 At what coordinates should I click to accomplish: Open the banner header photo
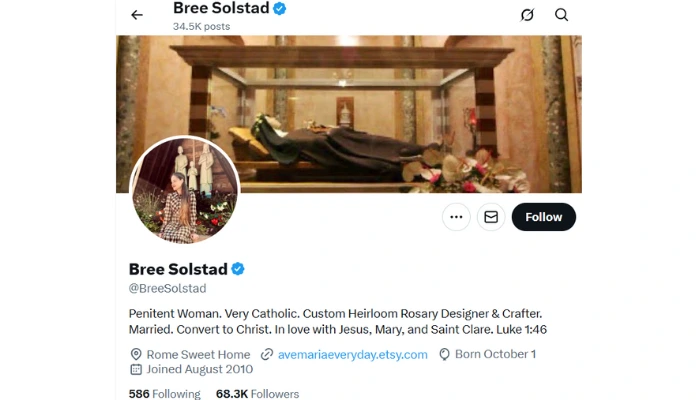point(349,114)
